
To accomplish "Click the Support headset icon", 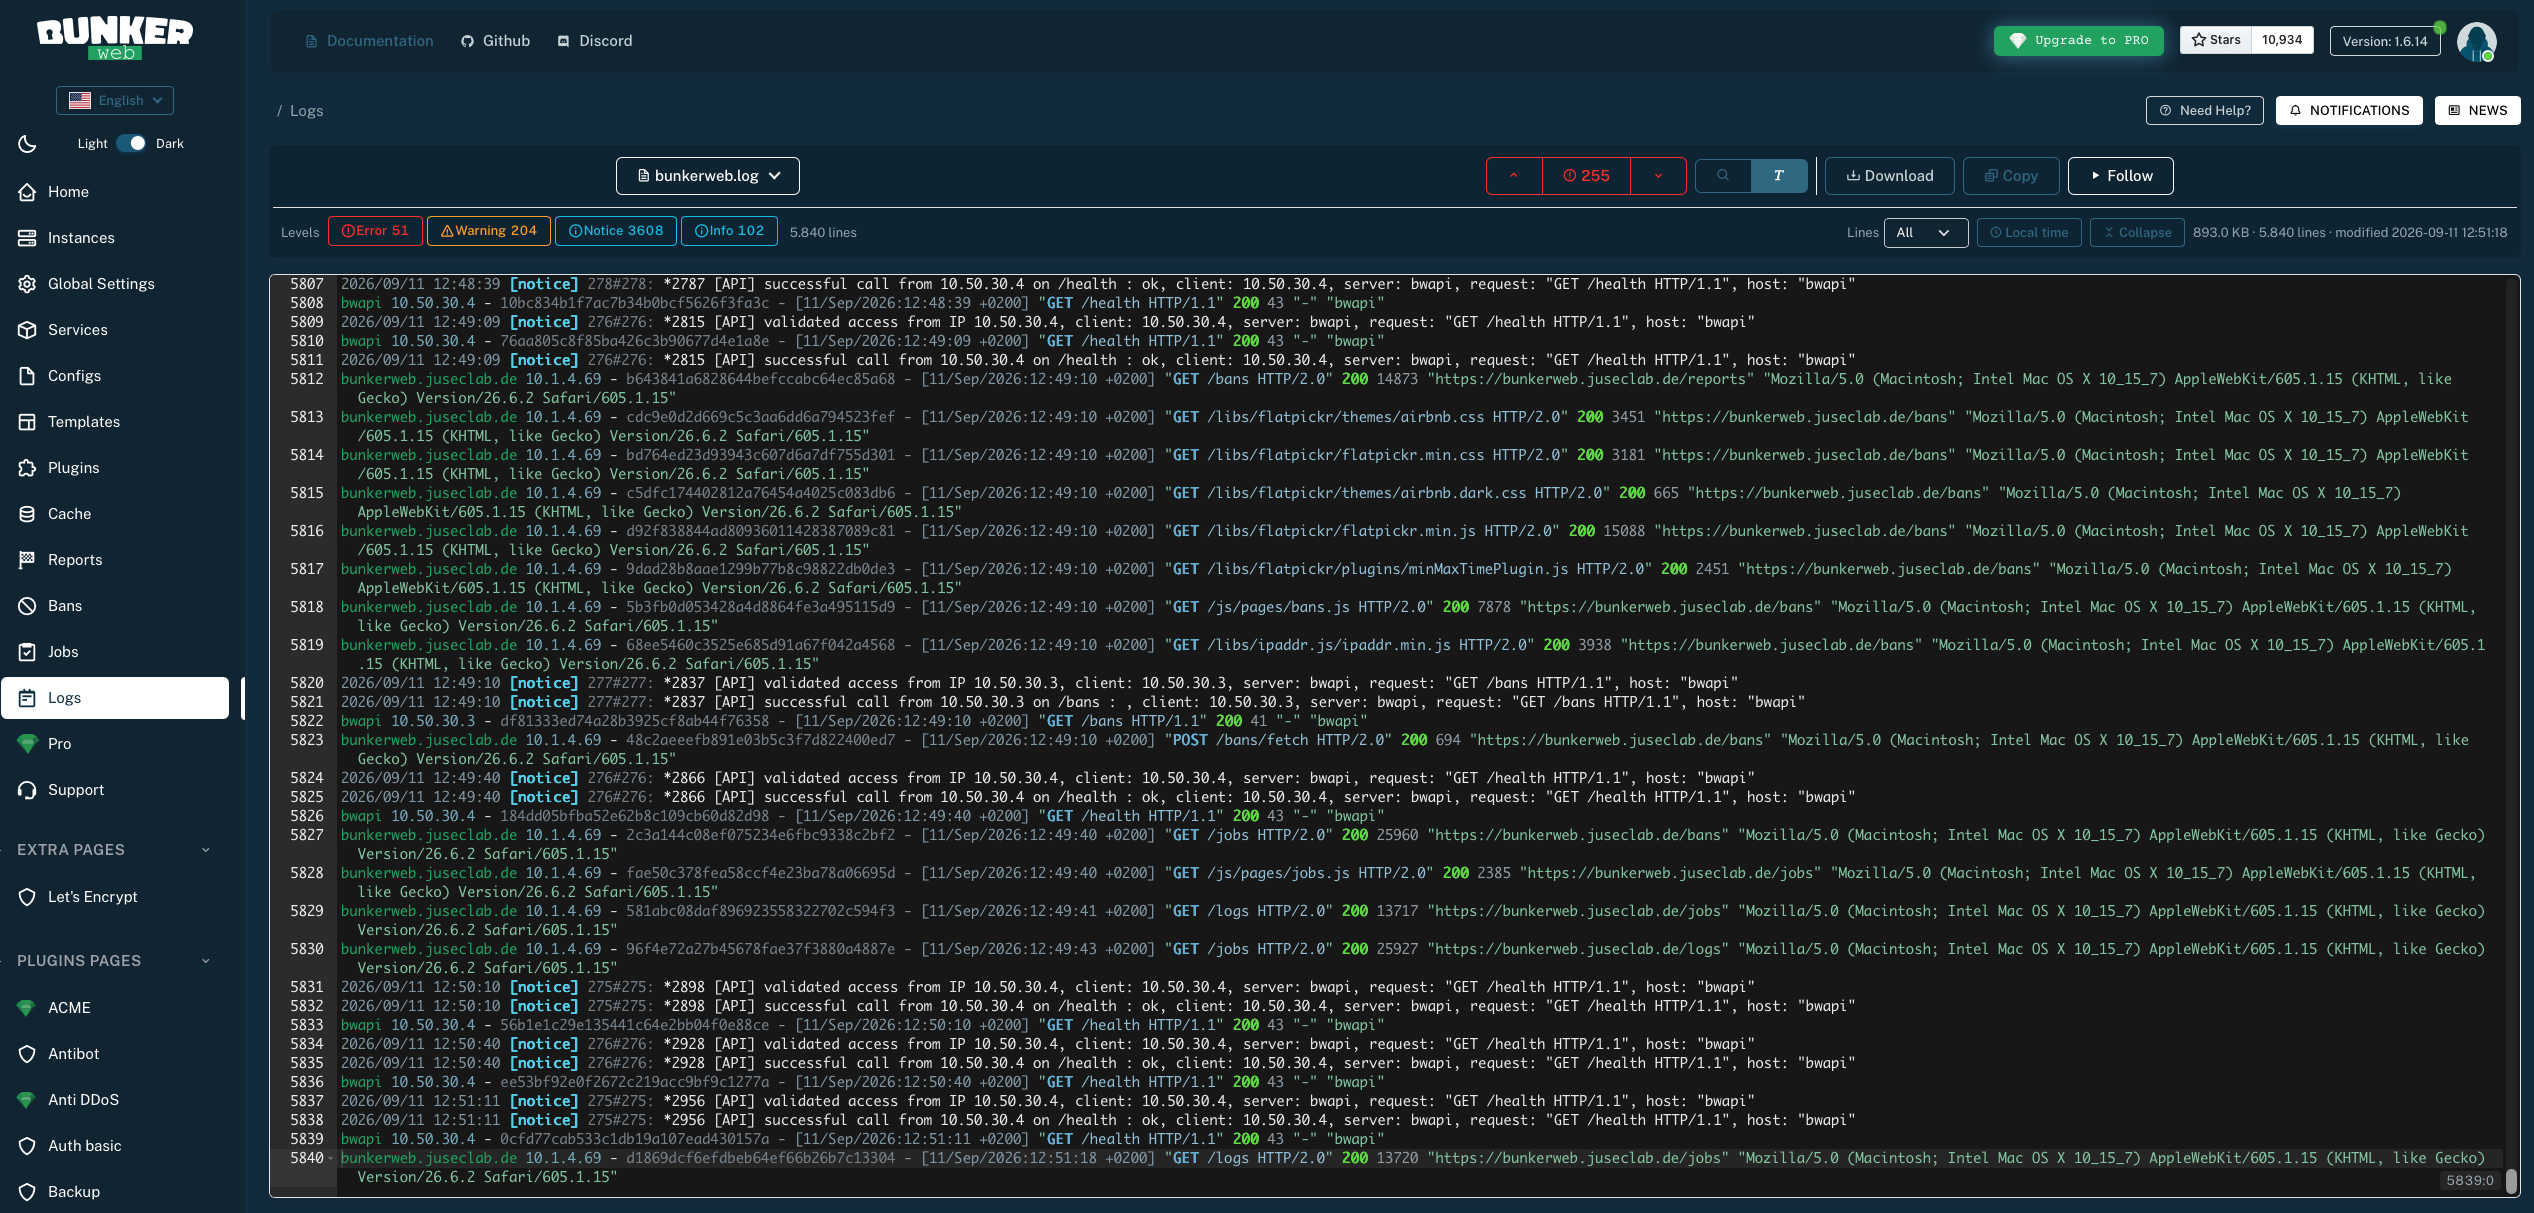I will pos(27,790).
